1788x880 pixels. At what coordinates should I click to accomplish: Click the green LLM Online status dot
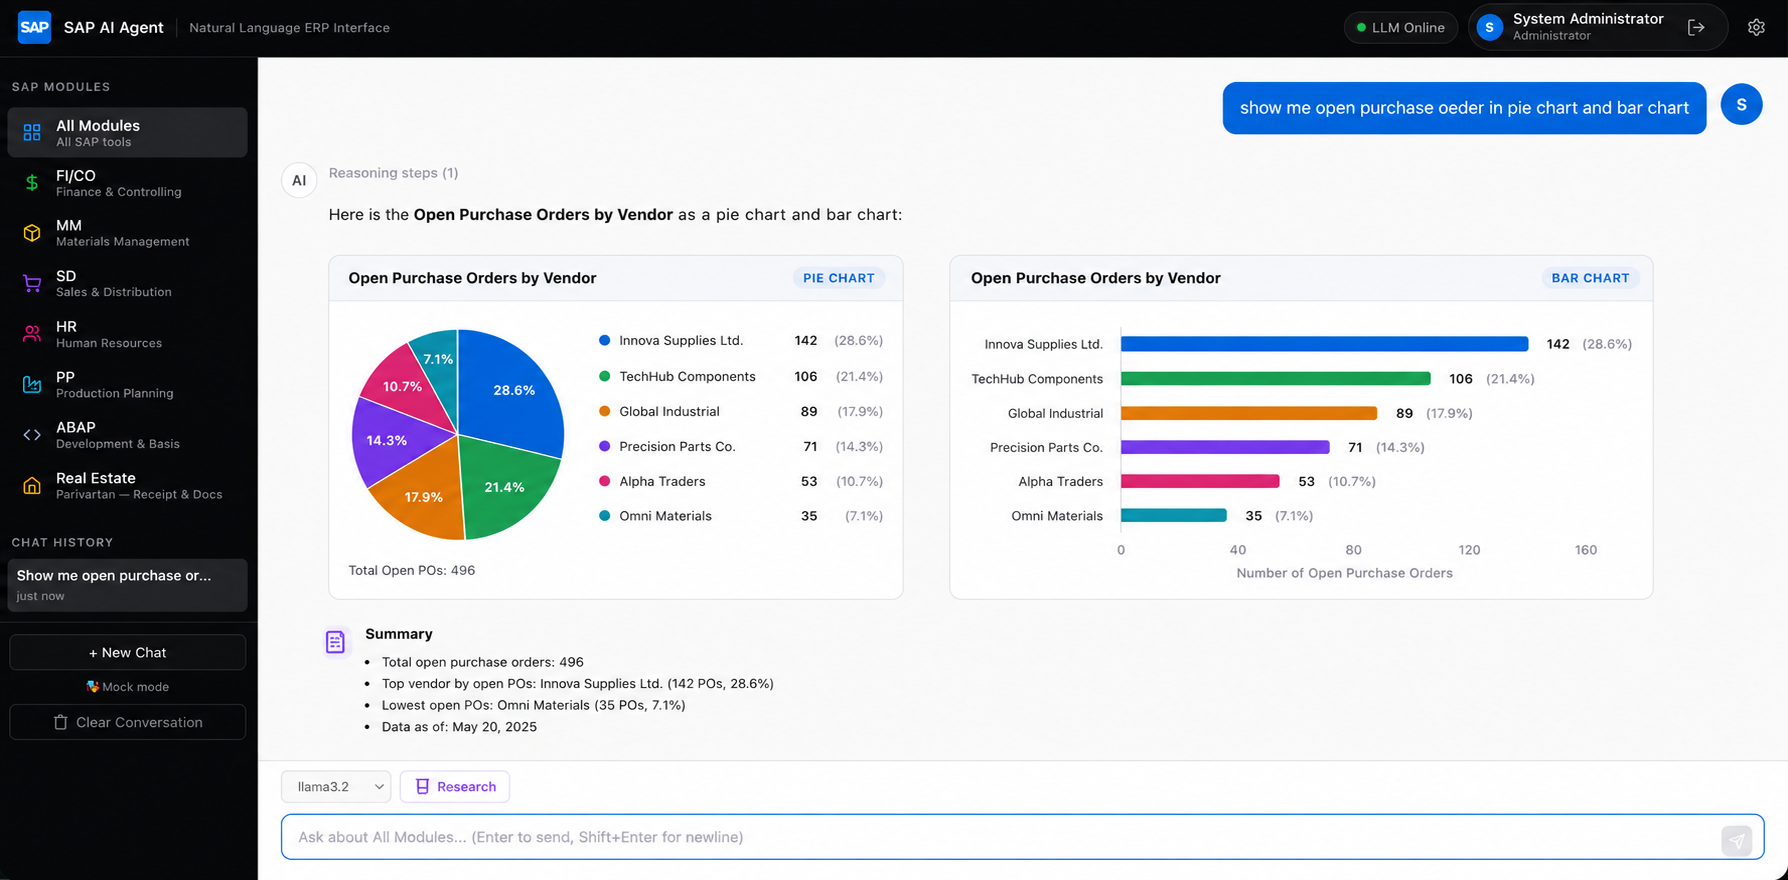tap(1361, 28)
